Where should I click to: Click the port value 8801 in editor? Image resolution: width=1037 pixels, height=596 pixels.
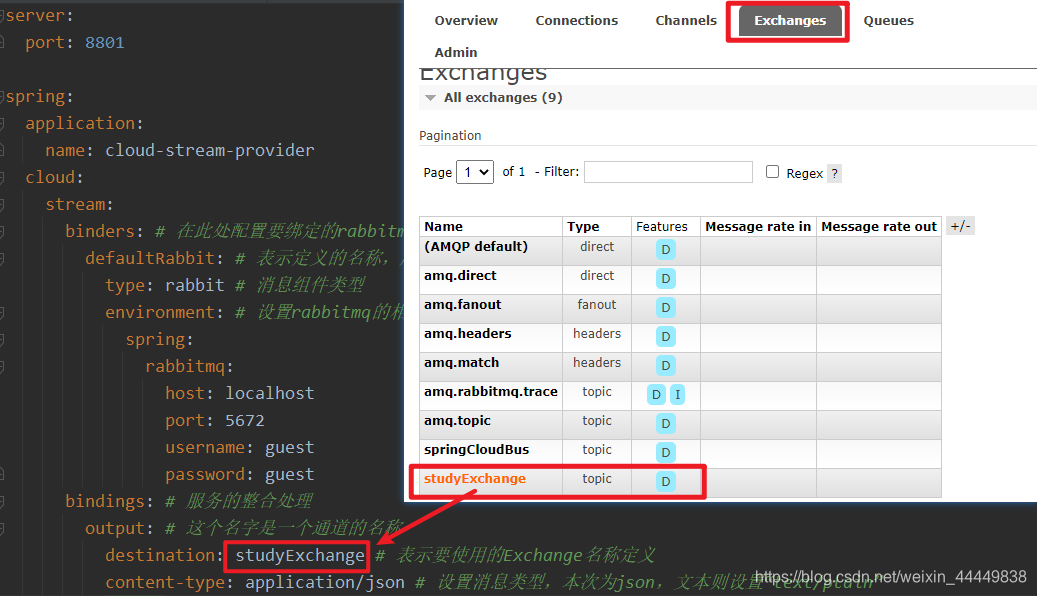tap(104, 42)
